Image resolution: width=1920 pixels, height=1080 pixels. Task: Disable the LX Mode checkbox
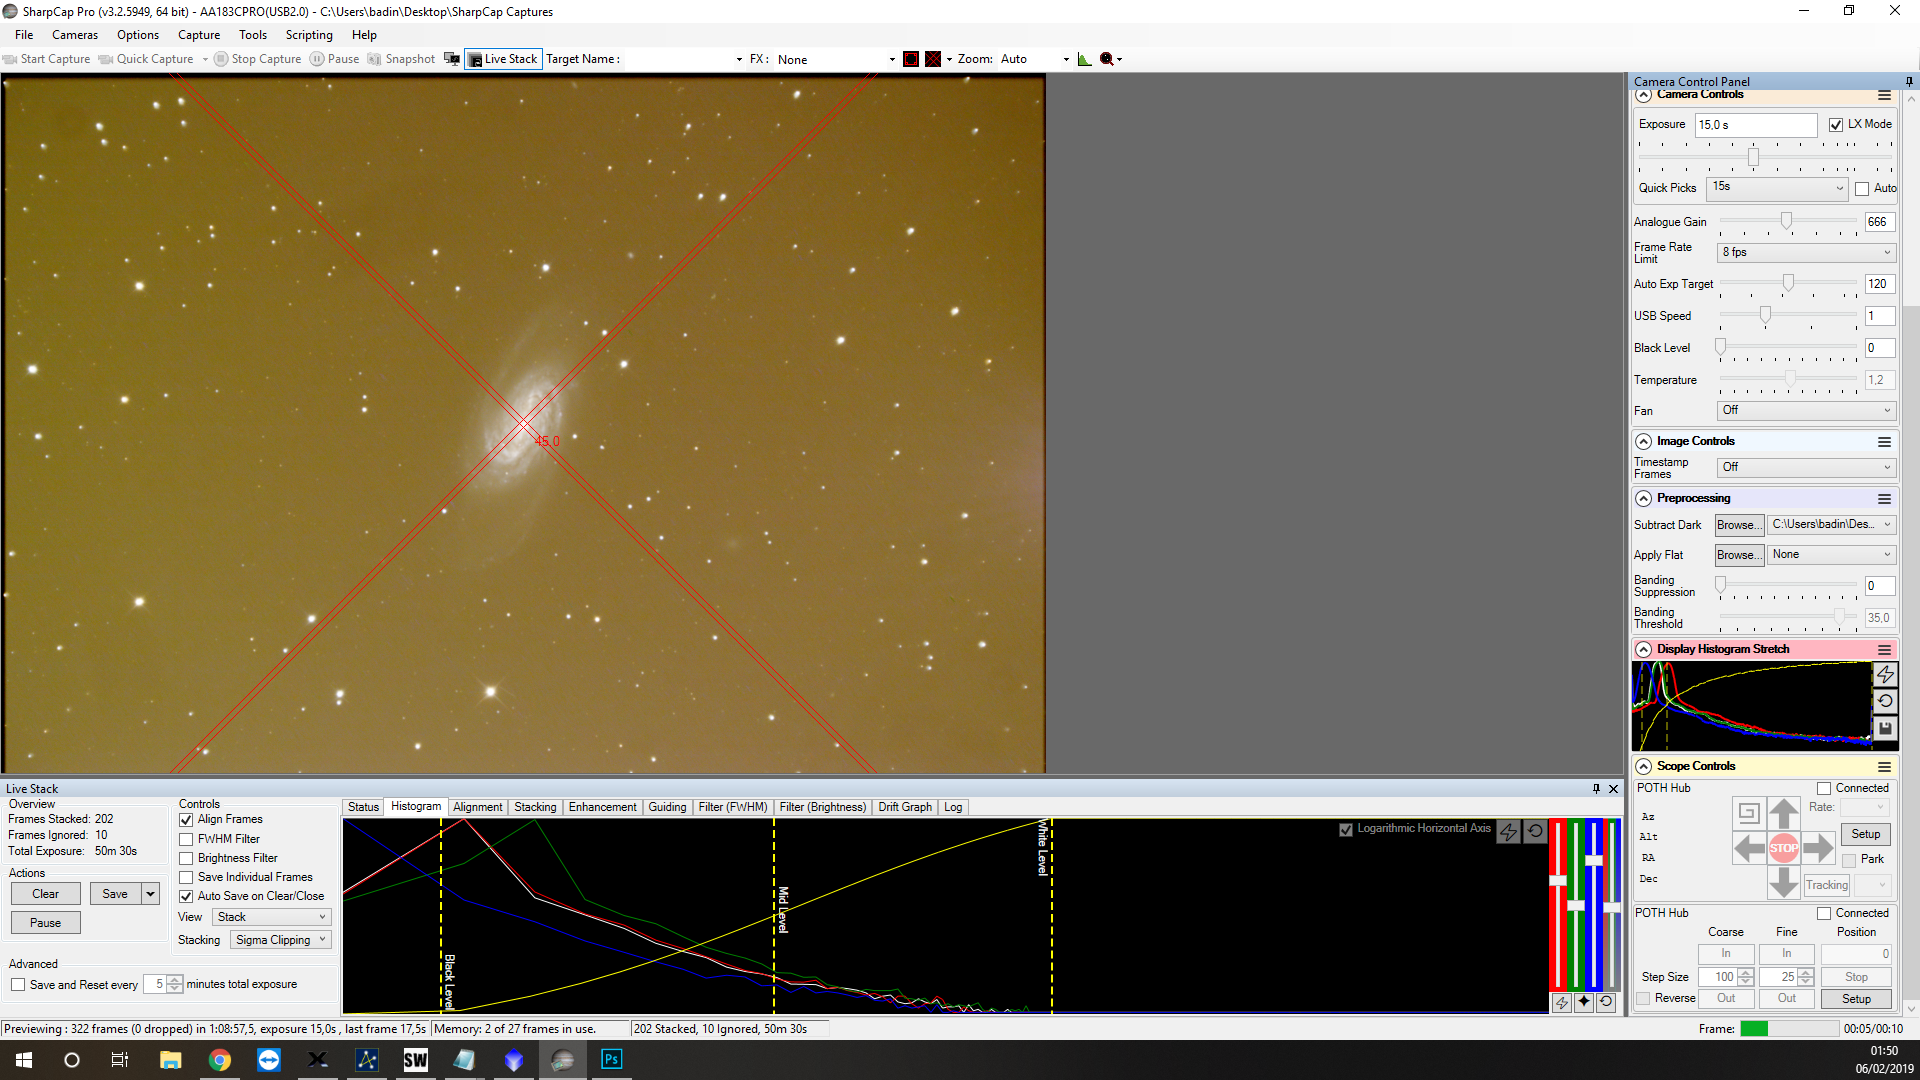tap(1836, 125)
